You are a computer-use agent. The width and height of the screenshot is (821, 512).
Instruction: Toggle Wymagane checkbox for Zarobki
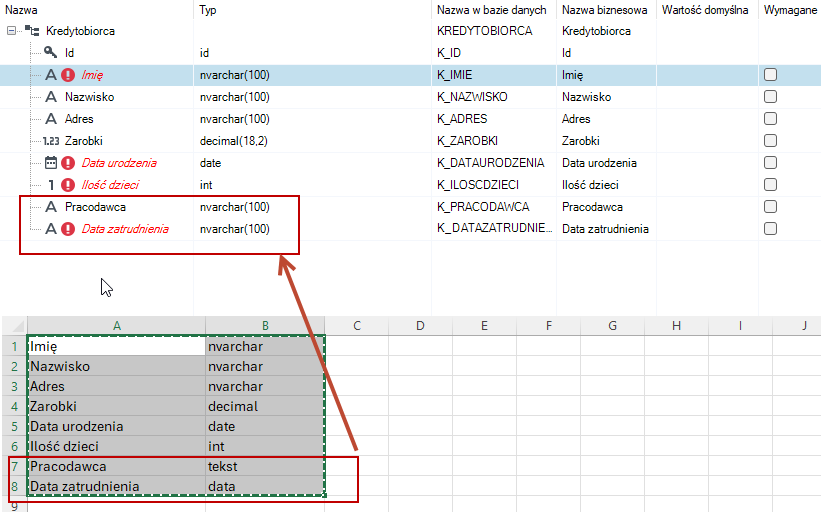pyautogui.click(x=770, y=141)
